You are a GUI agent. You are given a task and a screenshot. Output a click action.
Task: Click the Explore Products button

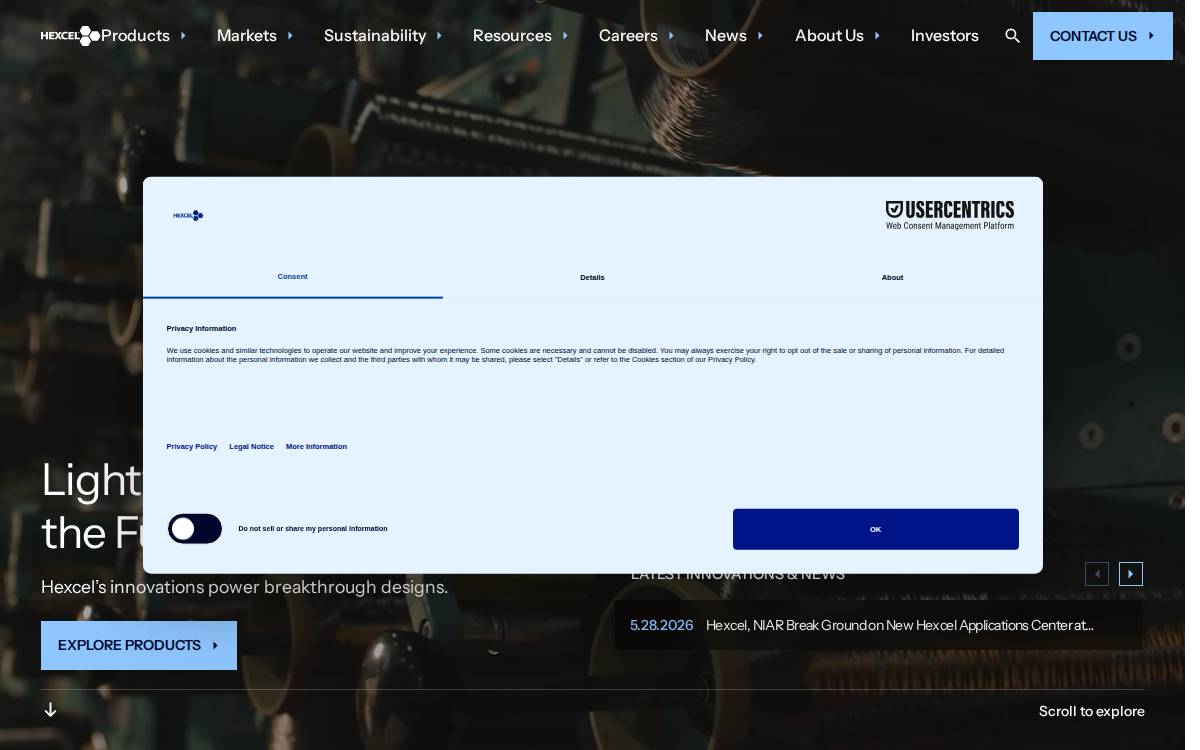click(x=139, y=645)
